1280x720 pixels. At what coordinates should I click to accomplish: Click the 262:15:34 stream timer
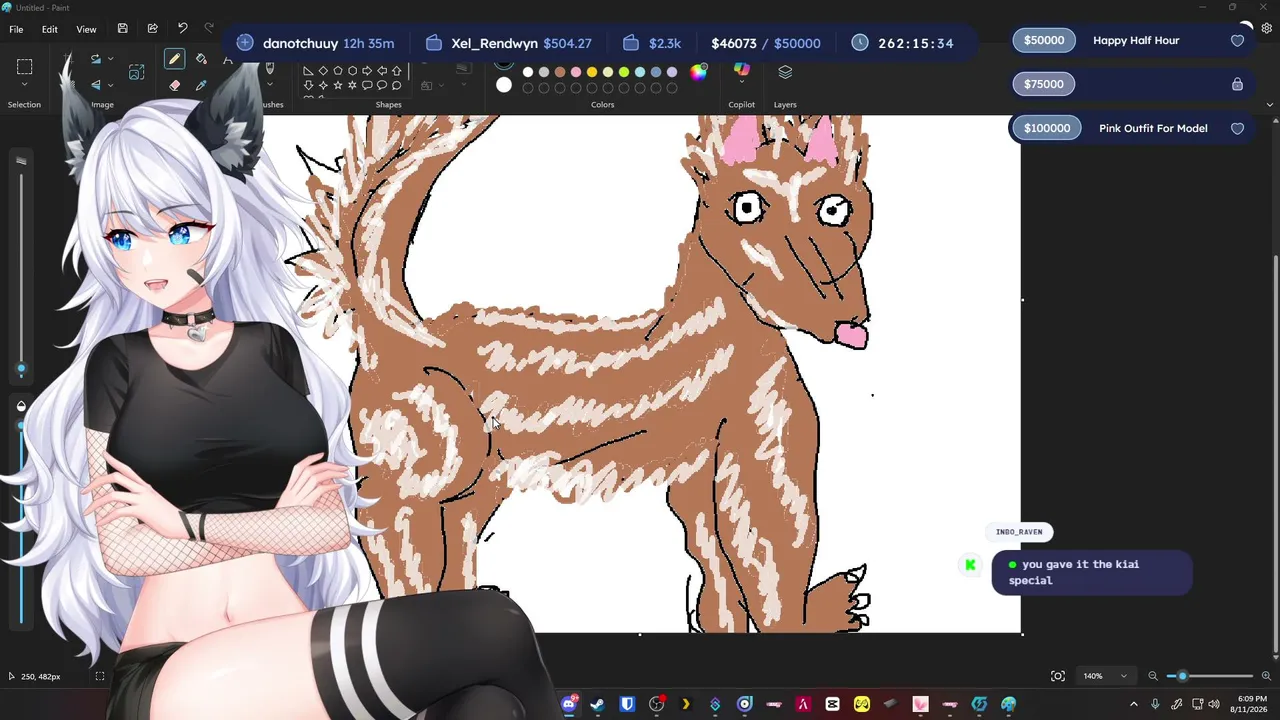(915, 43)
